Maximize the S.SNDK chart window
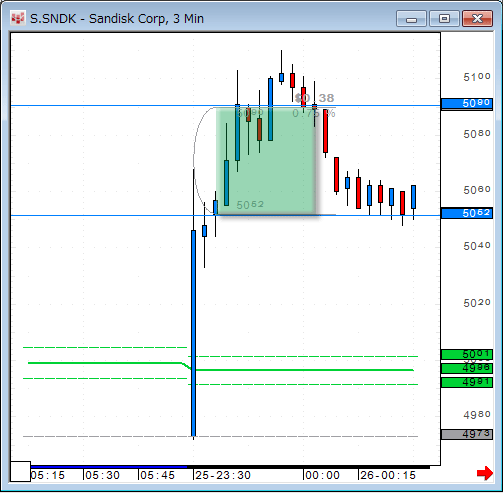The height and width of the screenshot is (493, 503). [x=444, y=18]
